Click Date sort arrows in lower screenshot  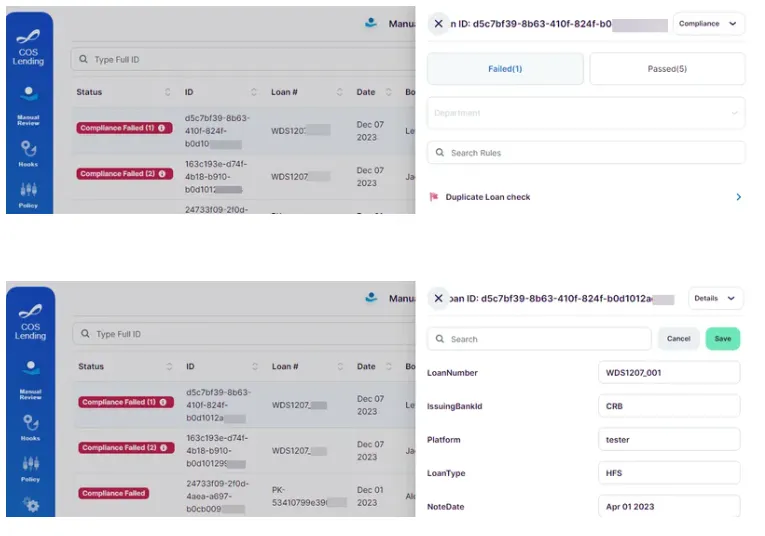click(388, 366)
